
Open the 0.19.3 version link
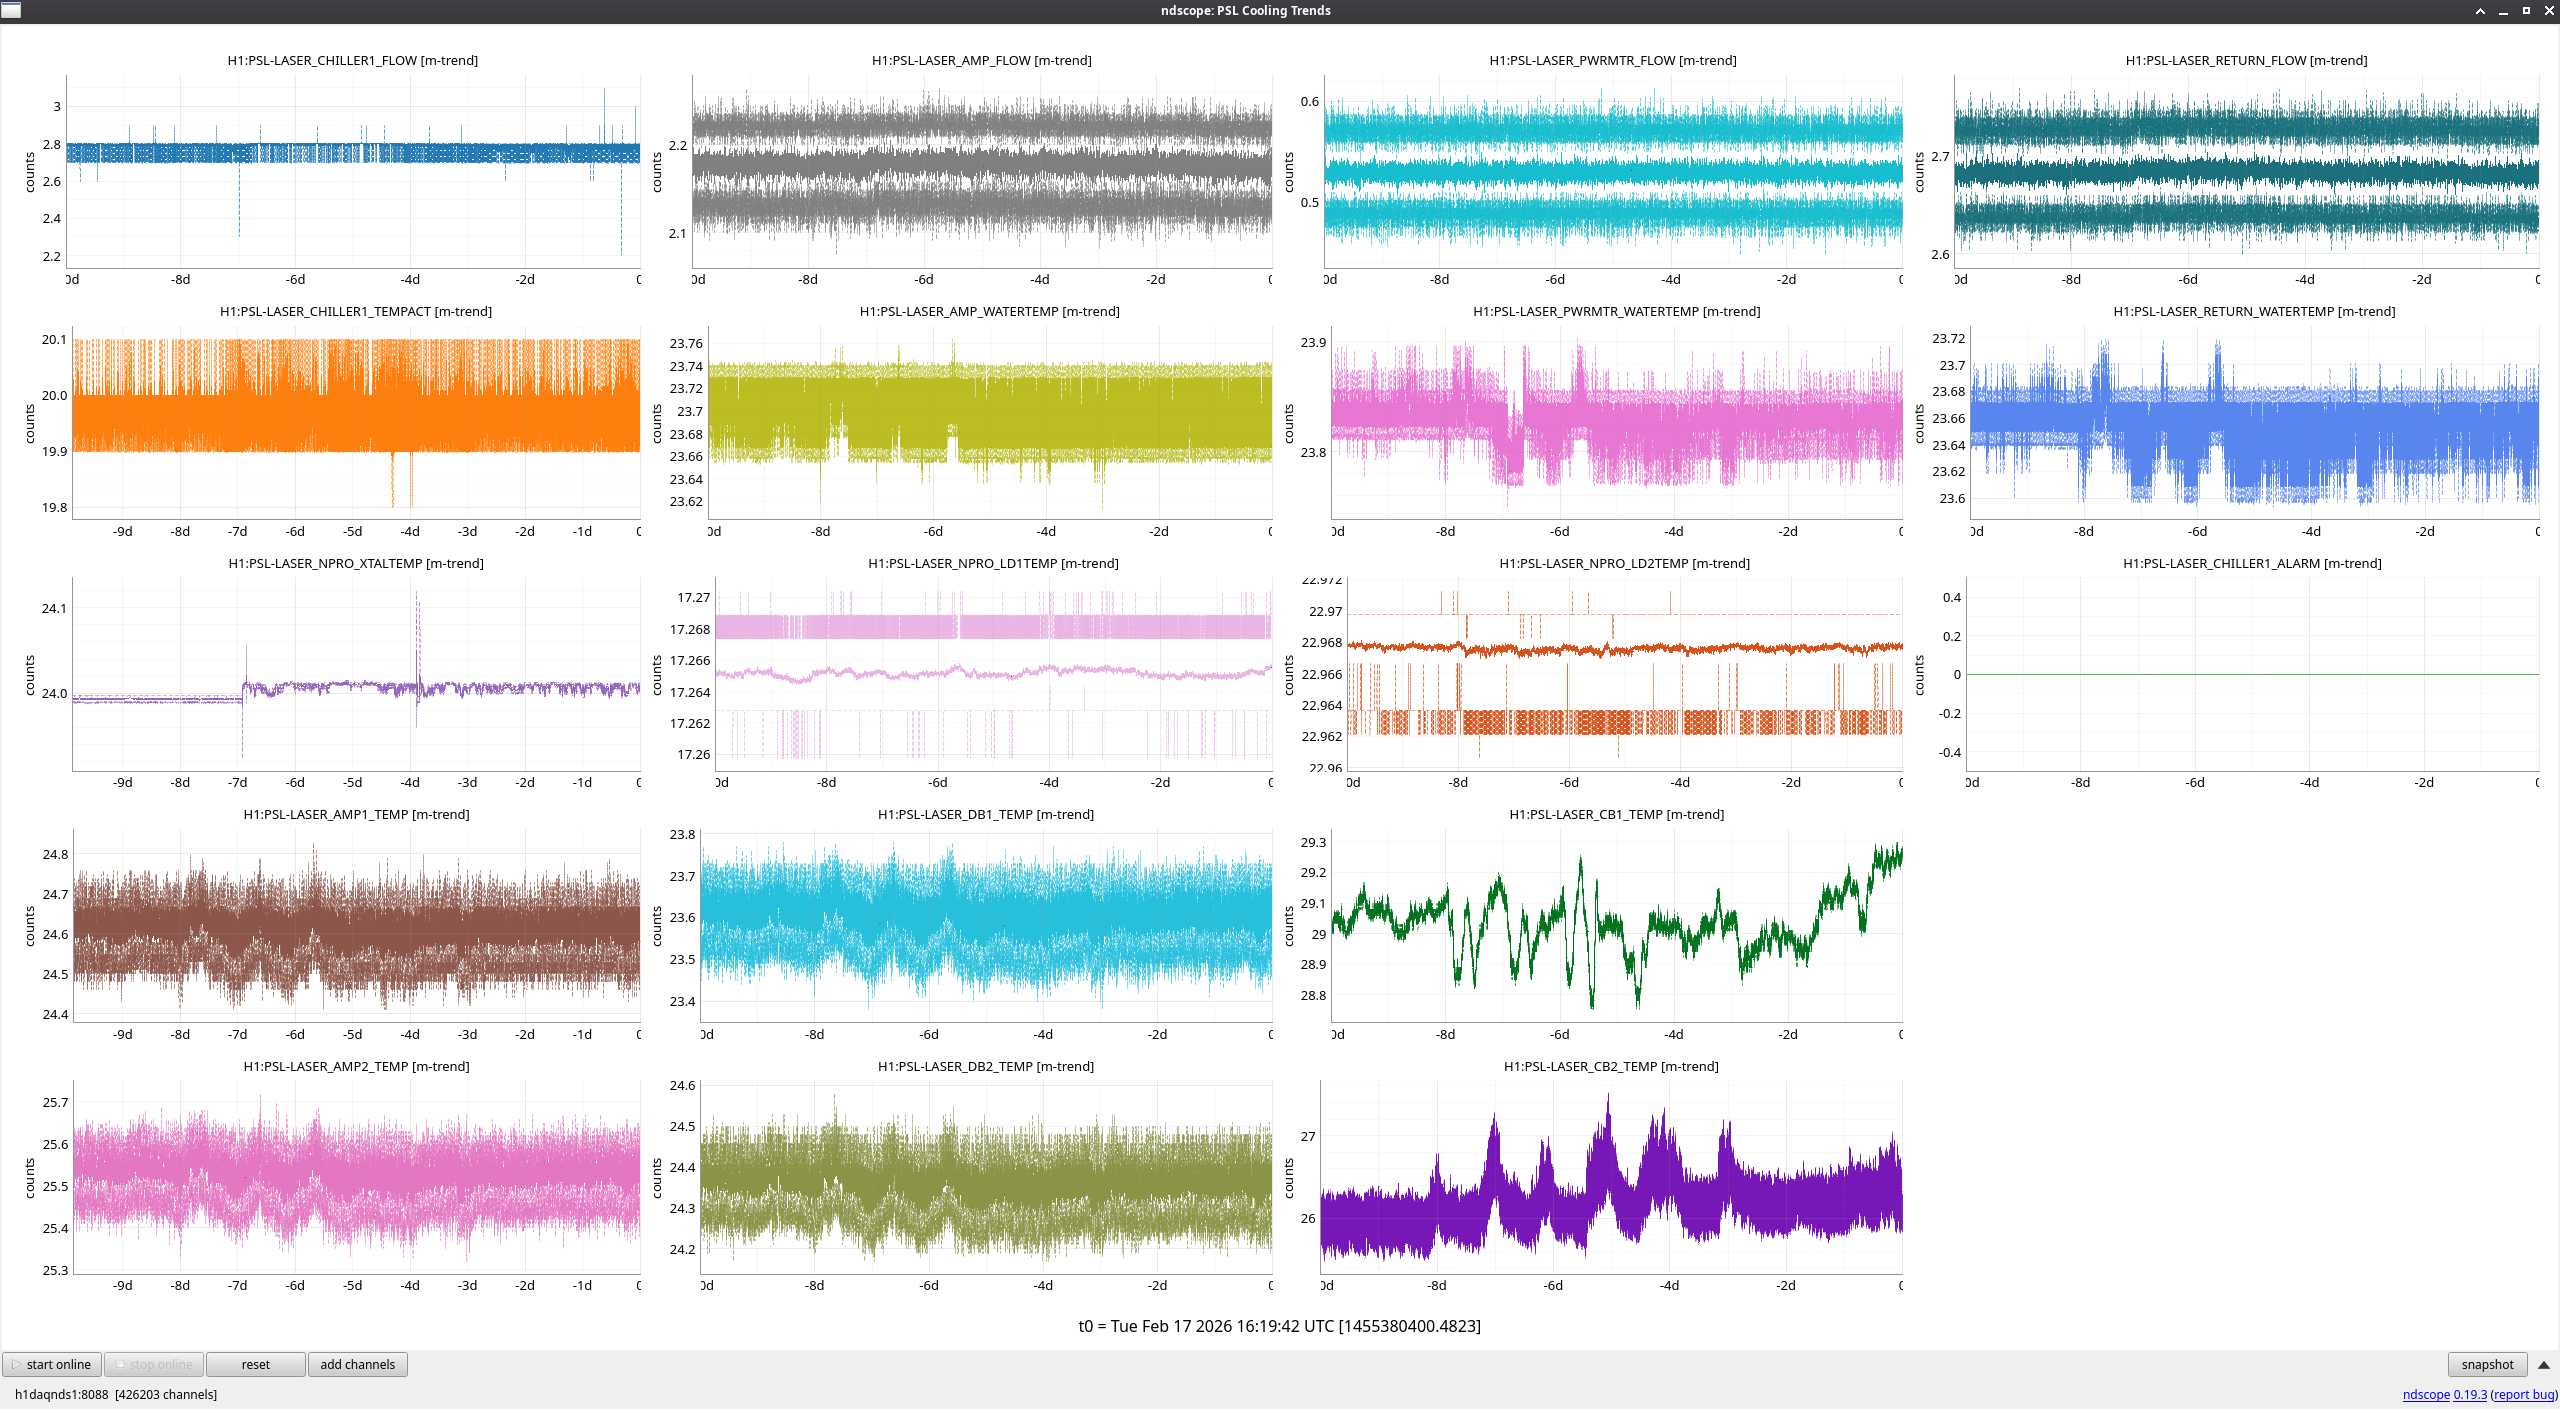pyautogui.click(x=2469, y=1394)
